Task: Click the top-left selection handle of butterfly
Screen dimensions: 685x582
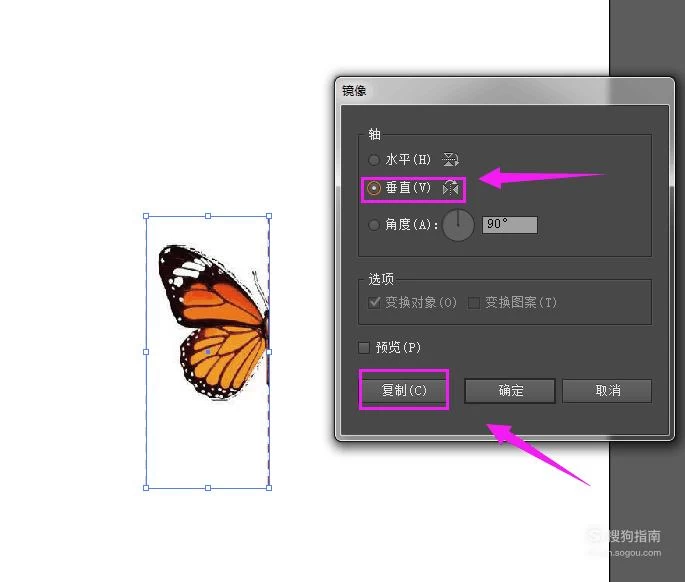Action: 146,216
